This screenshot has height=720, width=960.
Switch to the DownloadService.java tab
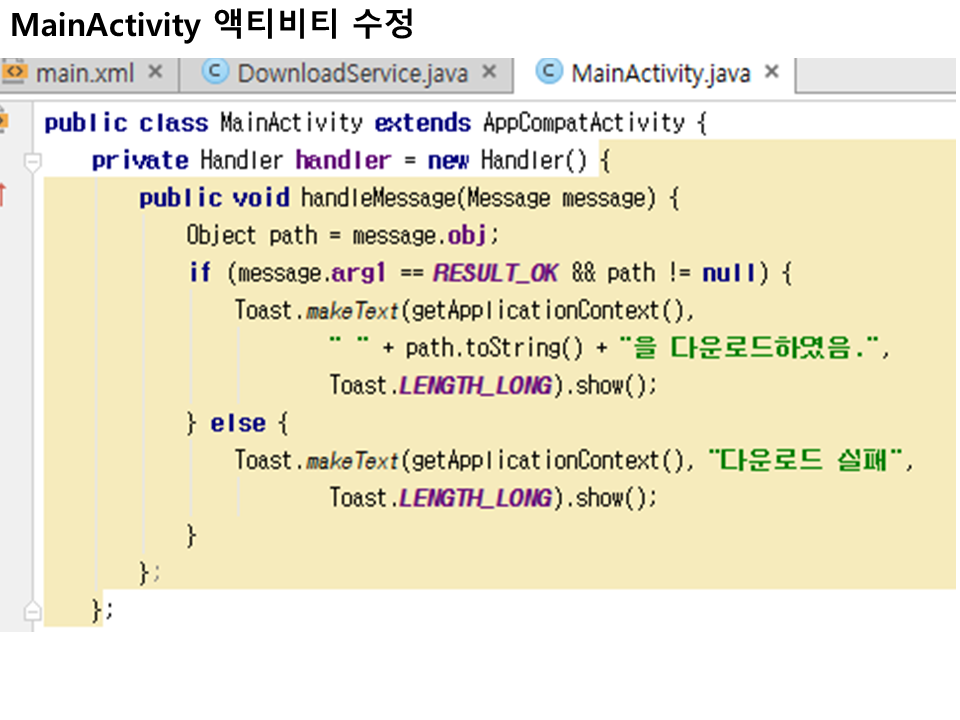tap(352, 73)
